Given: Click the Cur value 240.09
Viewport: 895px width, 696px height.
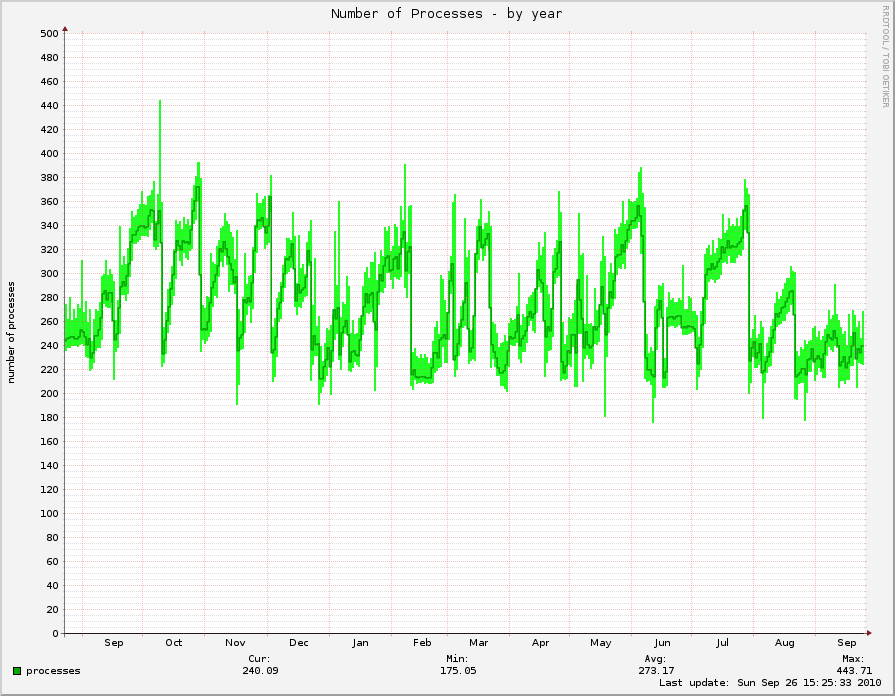Looking at the screenshot, I should pos(260,670).
